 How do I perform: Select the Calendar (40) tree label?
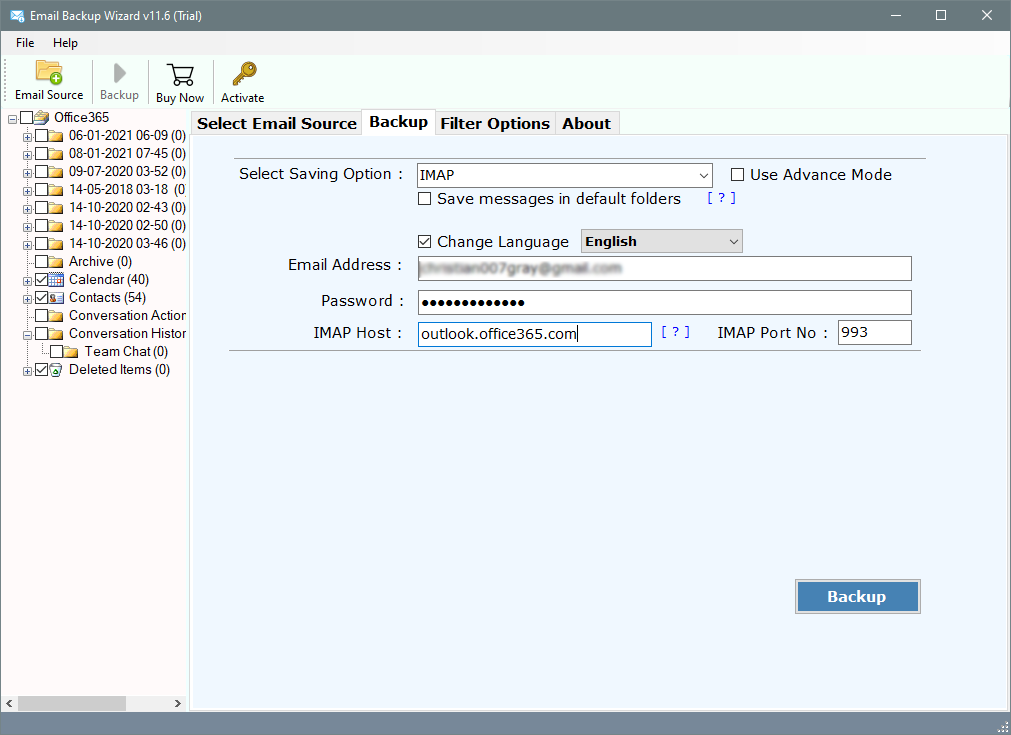coord(109,280)
